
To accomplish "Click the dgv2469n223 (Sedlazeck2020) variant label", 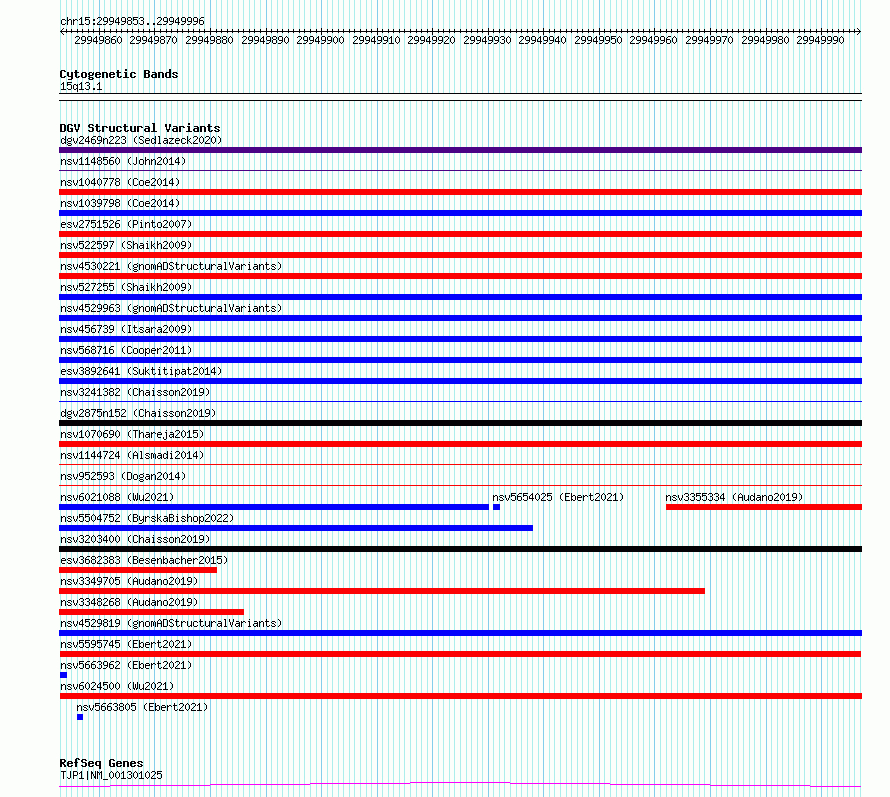I will pos(141,140).
